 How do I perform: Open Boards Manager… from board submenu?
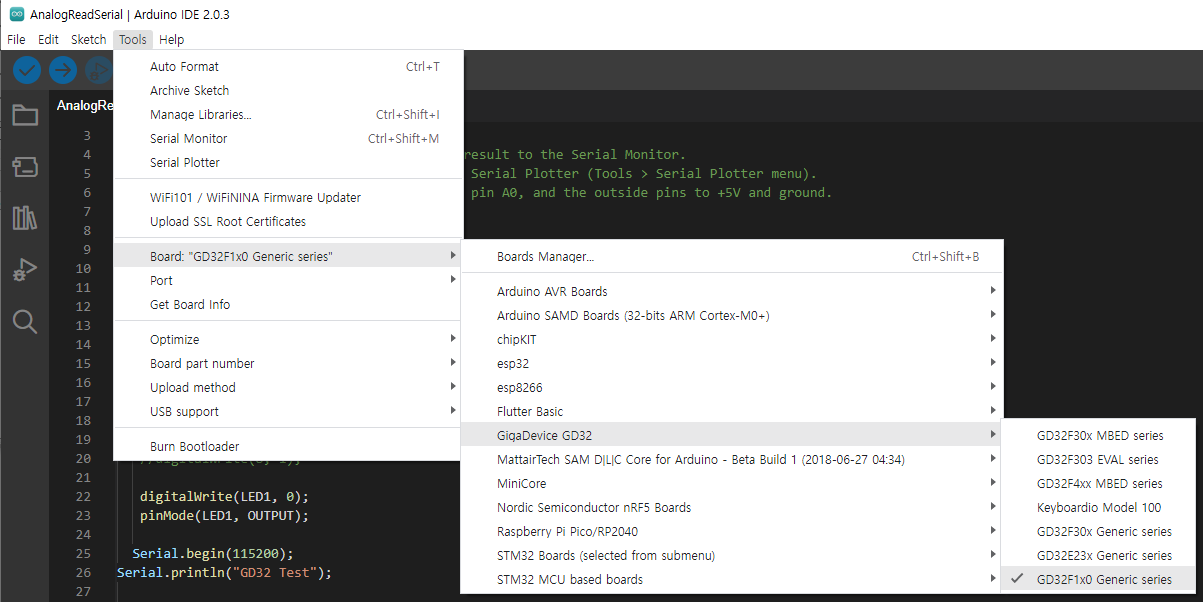pyautogui.click(x=731, y=257)
